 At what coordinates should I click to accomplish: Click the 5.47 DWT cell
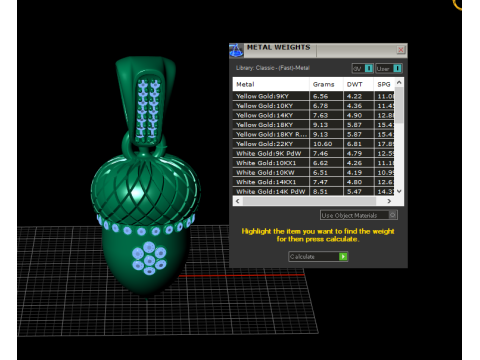tap(358, 191)
